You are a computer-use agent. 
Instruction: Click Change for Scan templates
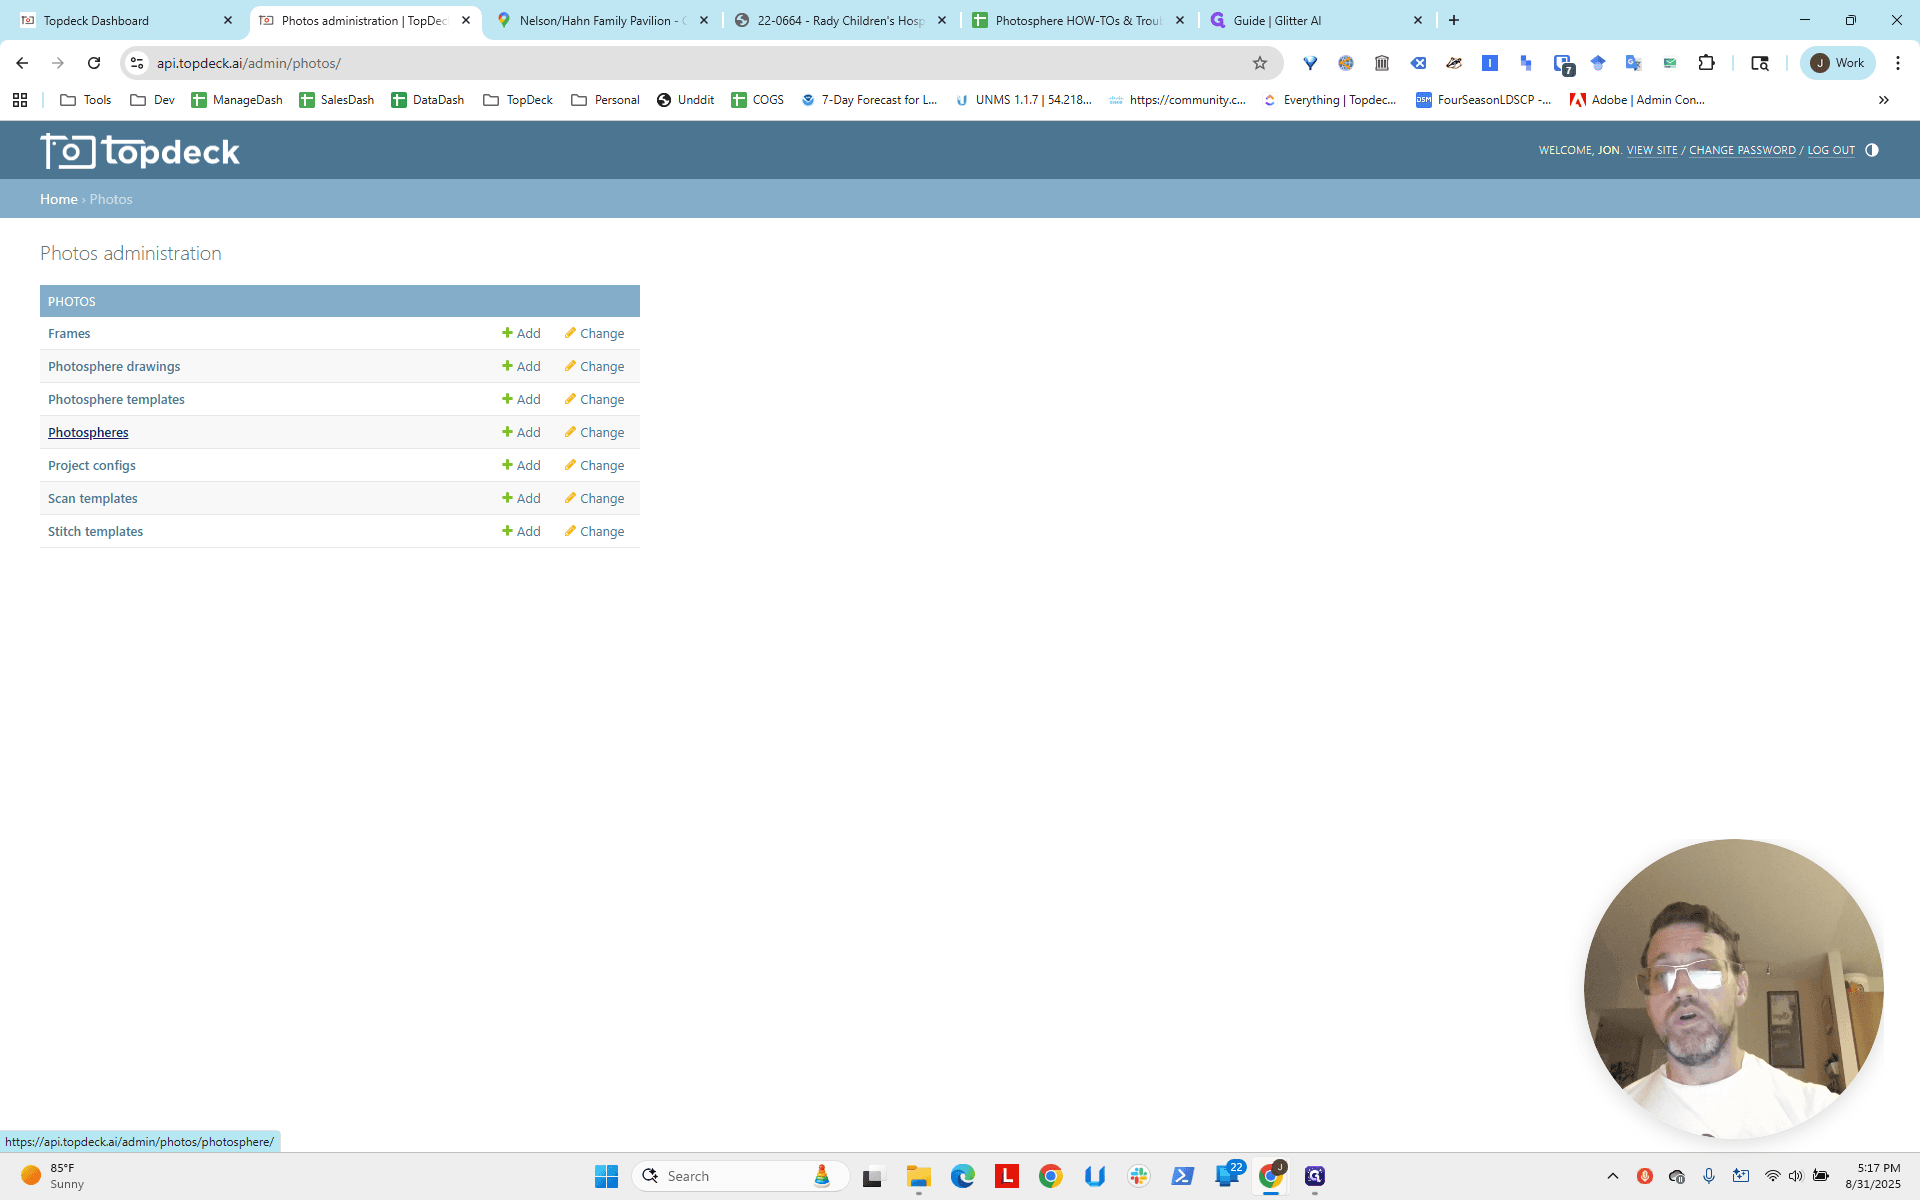coord(594,498)
